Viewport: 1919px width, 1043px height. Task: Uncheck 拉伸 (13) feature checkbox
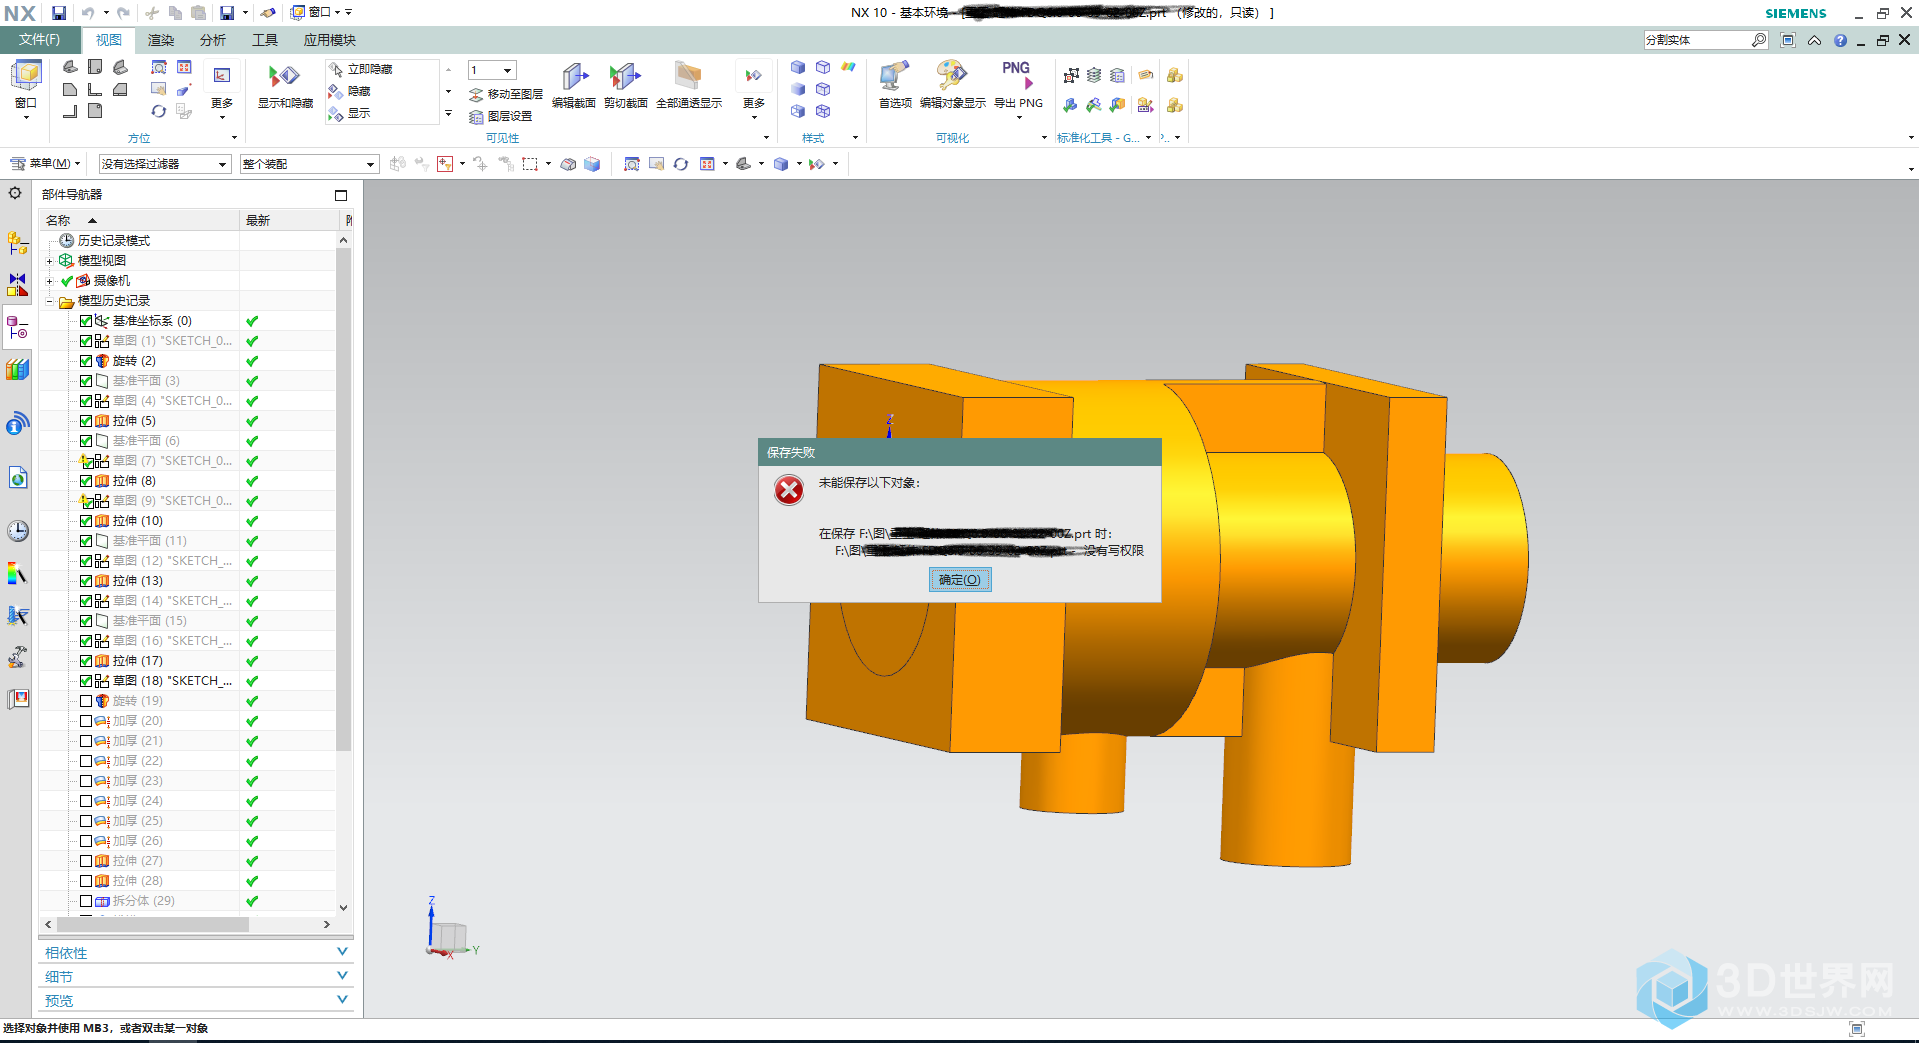click(86, 581)
